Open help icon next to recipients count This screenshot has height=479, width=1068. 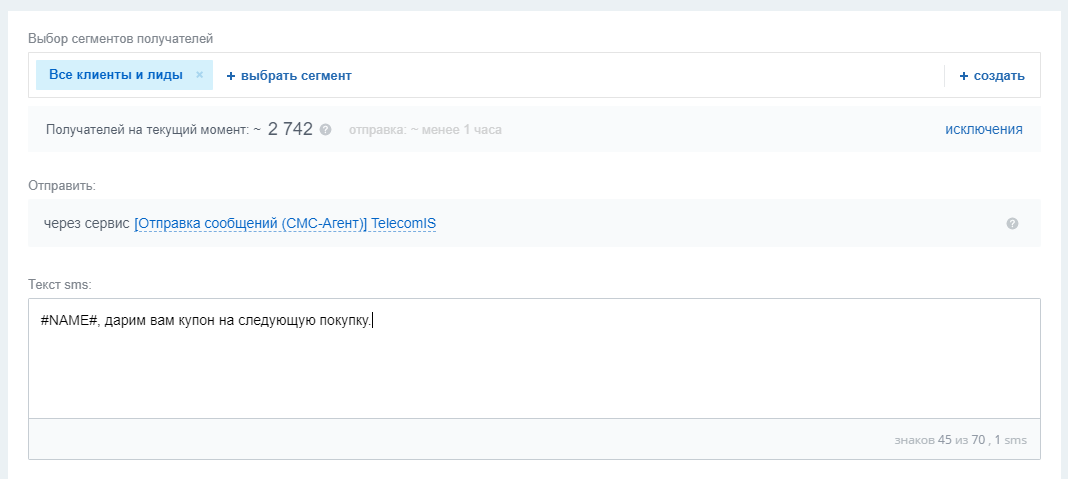[325, 130]
